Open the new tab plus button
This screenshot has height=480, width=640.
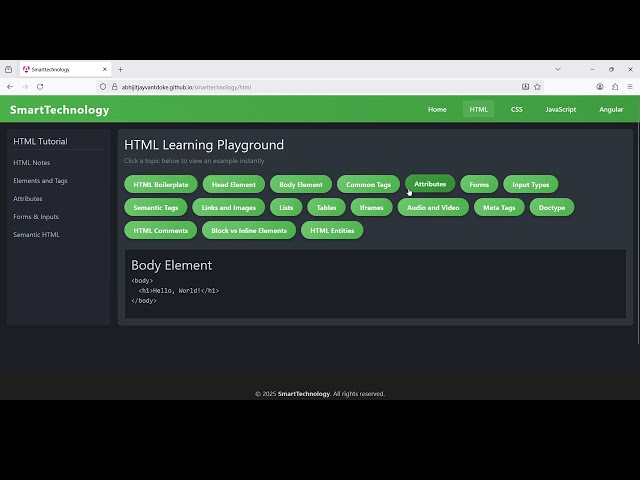point(120,69)
